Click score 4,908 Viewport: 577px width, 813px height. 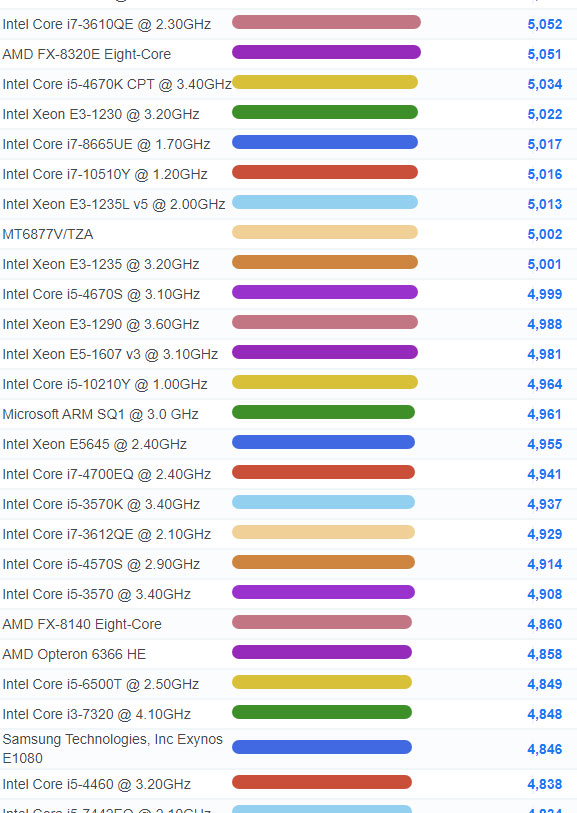click(544, 595)
